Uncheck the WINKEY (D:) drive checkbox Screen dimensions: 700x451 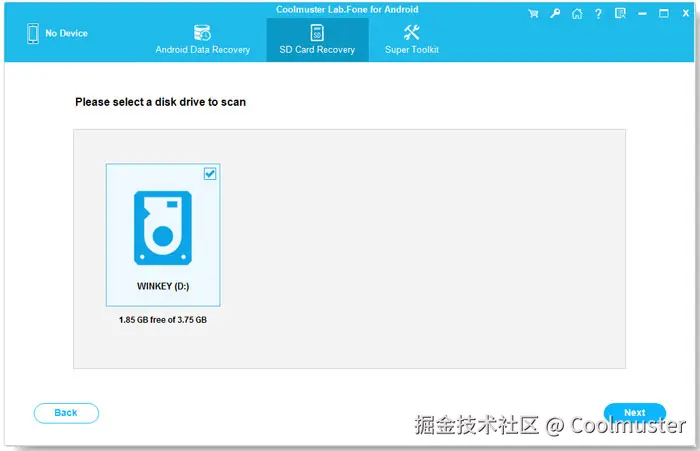[x=210, y=173]
